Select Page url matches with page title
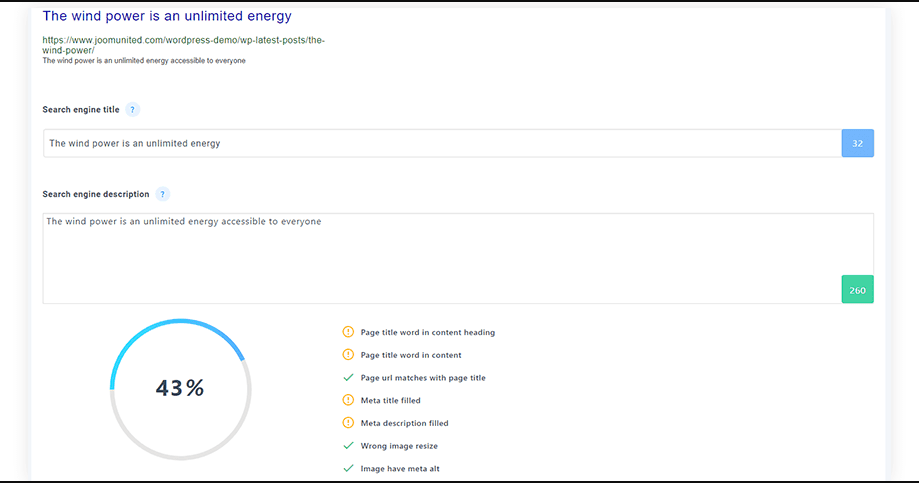Screen dimensions: 919x483 (423, 377)
